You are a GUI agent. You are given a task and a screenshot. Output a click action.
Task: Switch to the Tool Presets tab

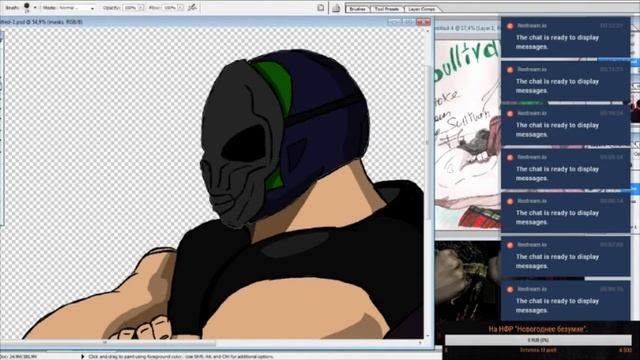pyautogui.click(x=387, y=9)
